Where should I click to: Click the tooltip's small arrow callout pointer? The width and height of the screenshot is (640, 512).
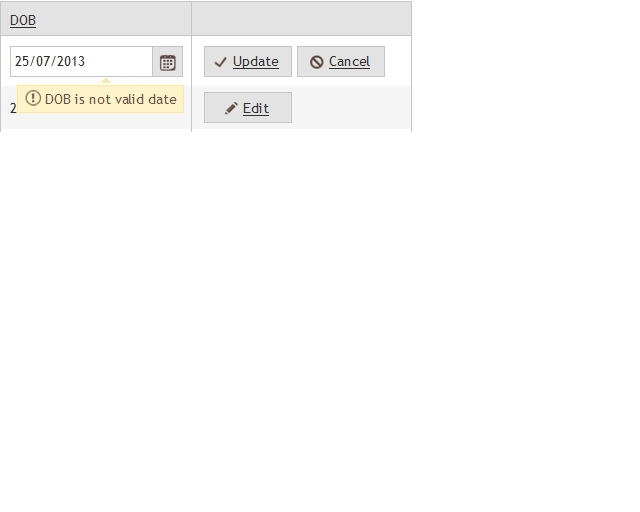[106, 81]
